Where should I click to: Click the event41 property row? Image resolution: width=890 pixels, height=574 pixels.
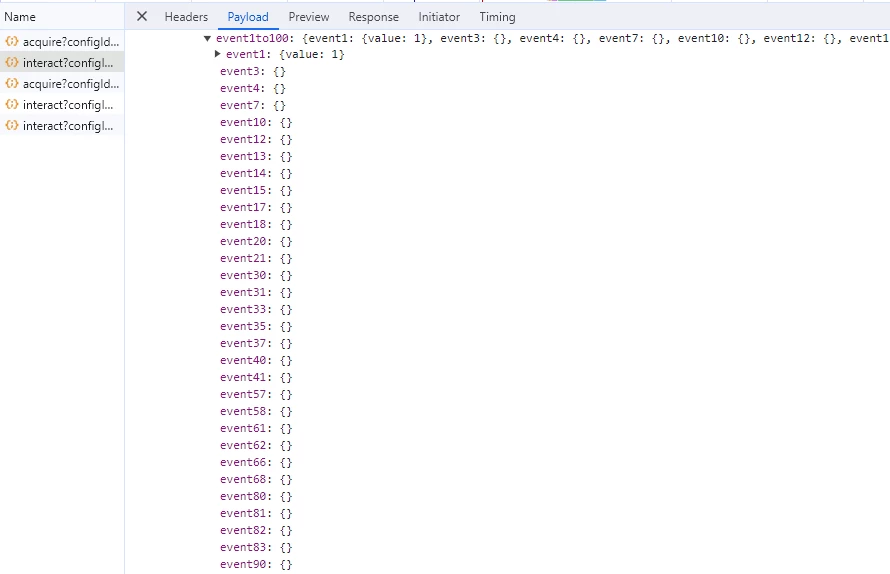(256, 378)
